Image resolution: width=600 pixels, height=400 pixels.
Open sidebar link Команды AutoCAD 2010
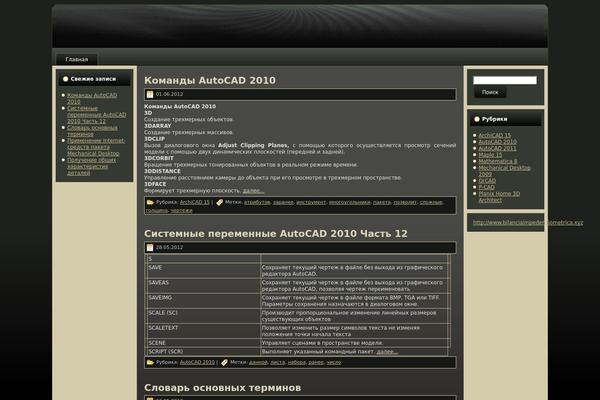(x=92, y=98)
